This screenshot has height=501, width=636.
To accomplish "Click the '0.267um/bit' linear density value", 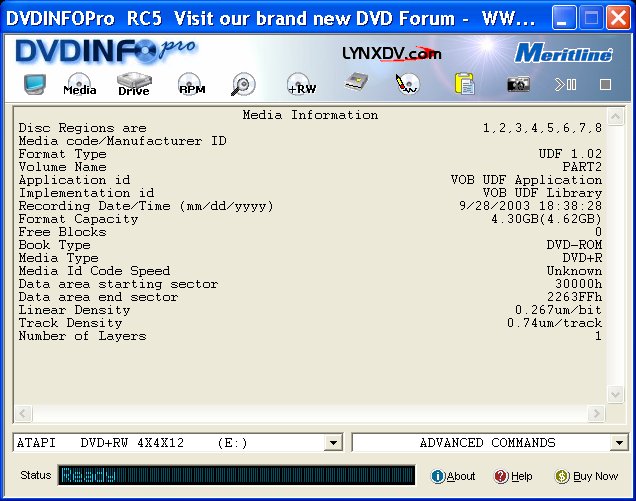I will point(559,310).
